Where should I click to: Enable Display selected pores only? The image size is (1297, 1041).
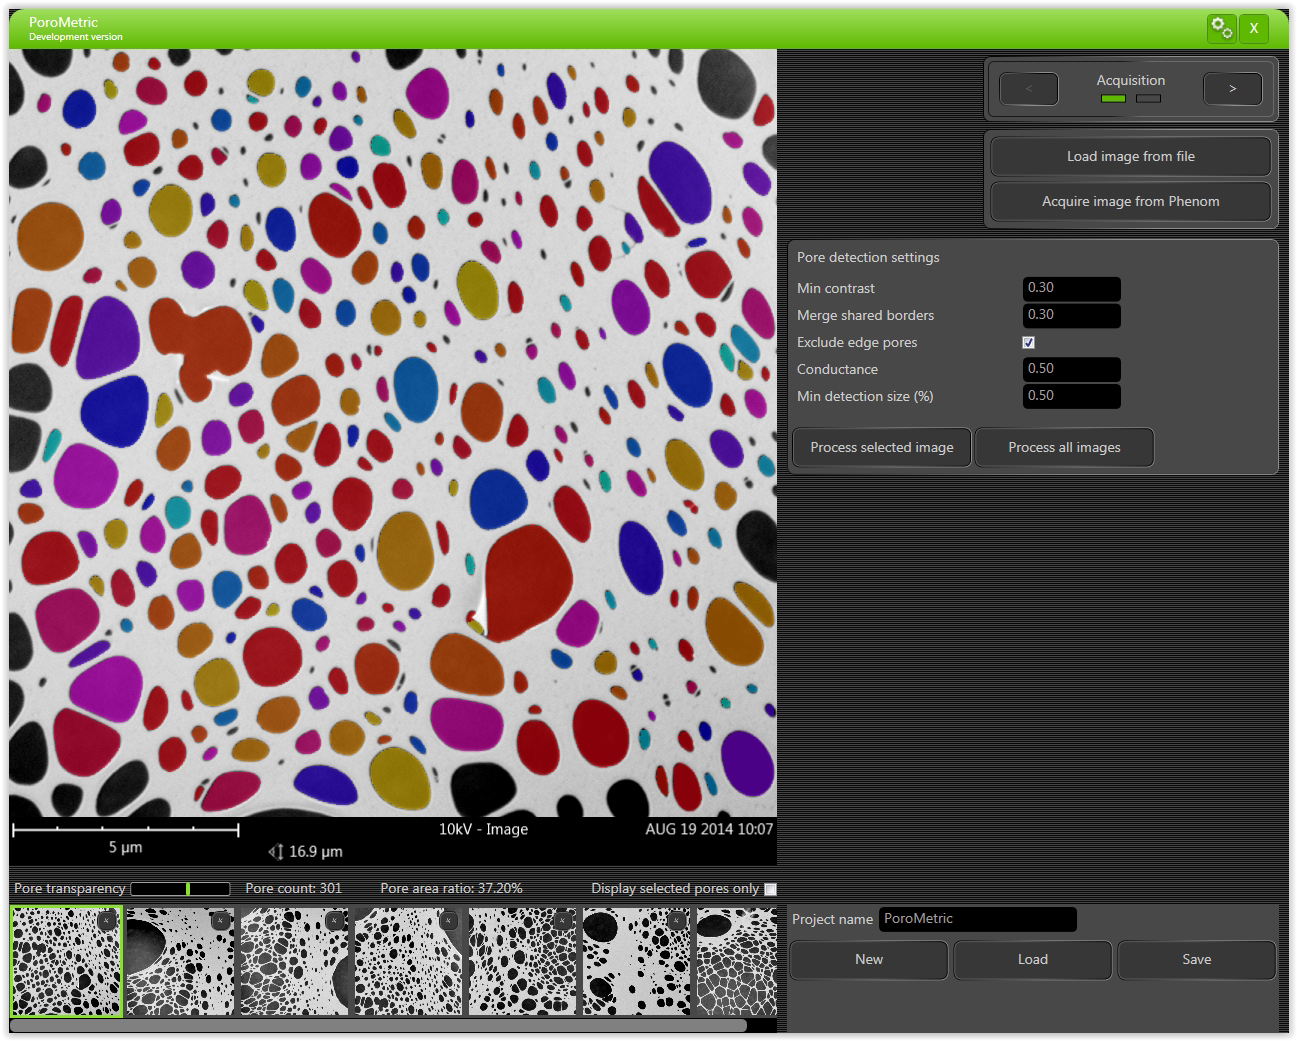tap(769, 888)
